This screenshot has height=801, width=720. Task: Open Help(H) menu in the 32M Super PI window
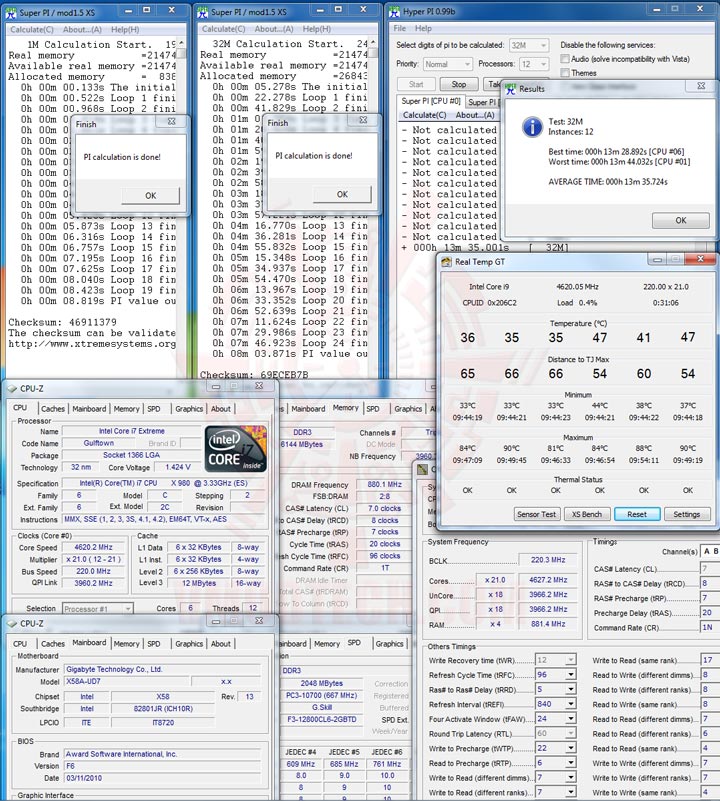coord(316,29)
